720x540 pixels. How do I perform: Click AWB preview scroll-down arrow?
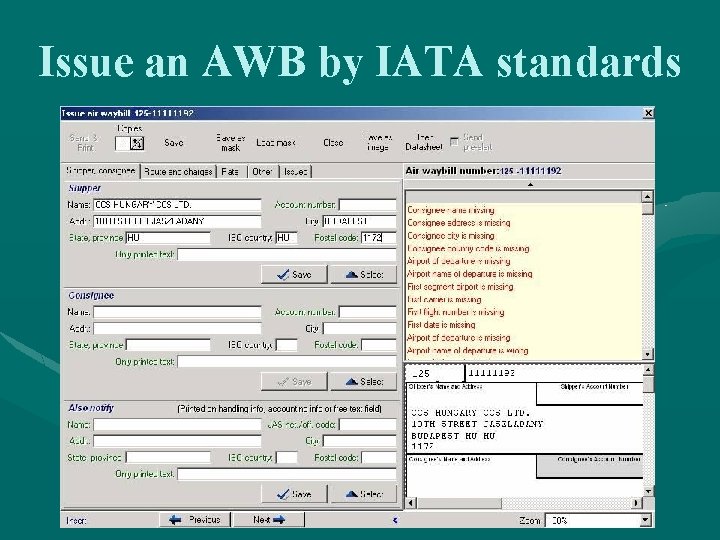click(x=647, y=491)
